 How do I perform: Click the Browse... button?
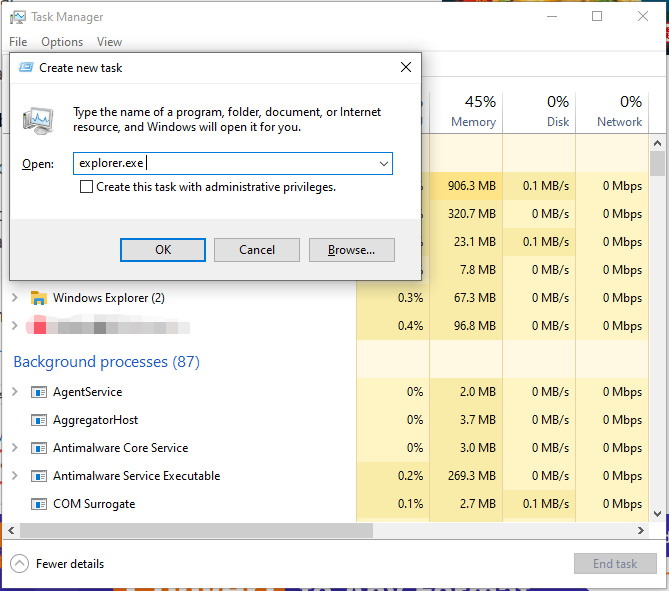(352, 250)
